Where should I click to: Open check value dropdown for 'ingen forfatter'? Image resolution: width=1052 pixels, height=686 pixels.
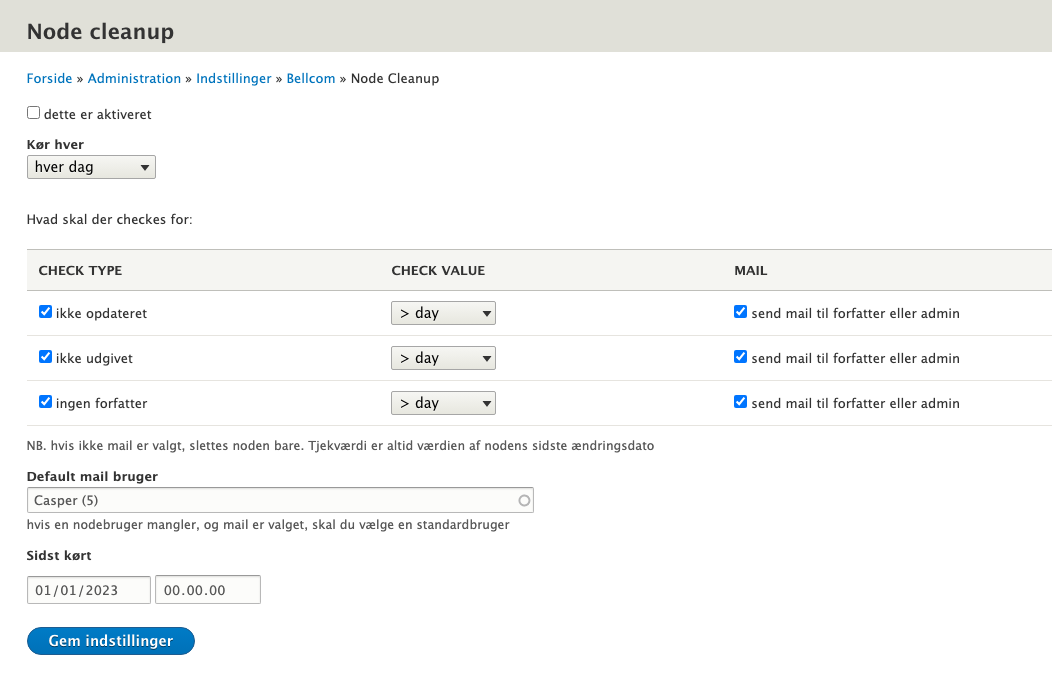click(443, 403)
